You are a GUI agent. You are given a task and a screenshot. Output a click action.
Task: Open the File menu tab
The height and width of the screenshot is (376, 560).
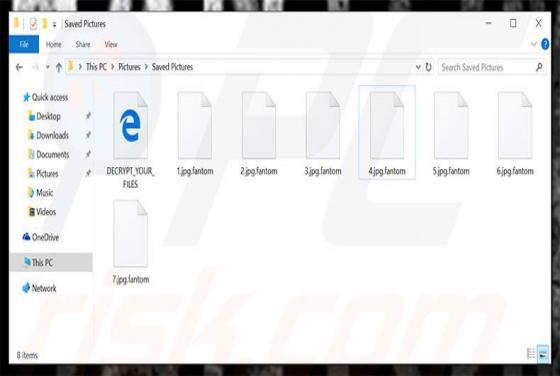24,44
